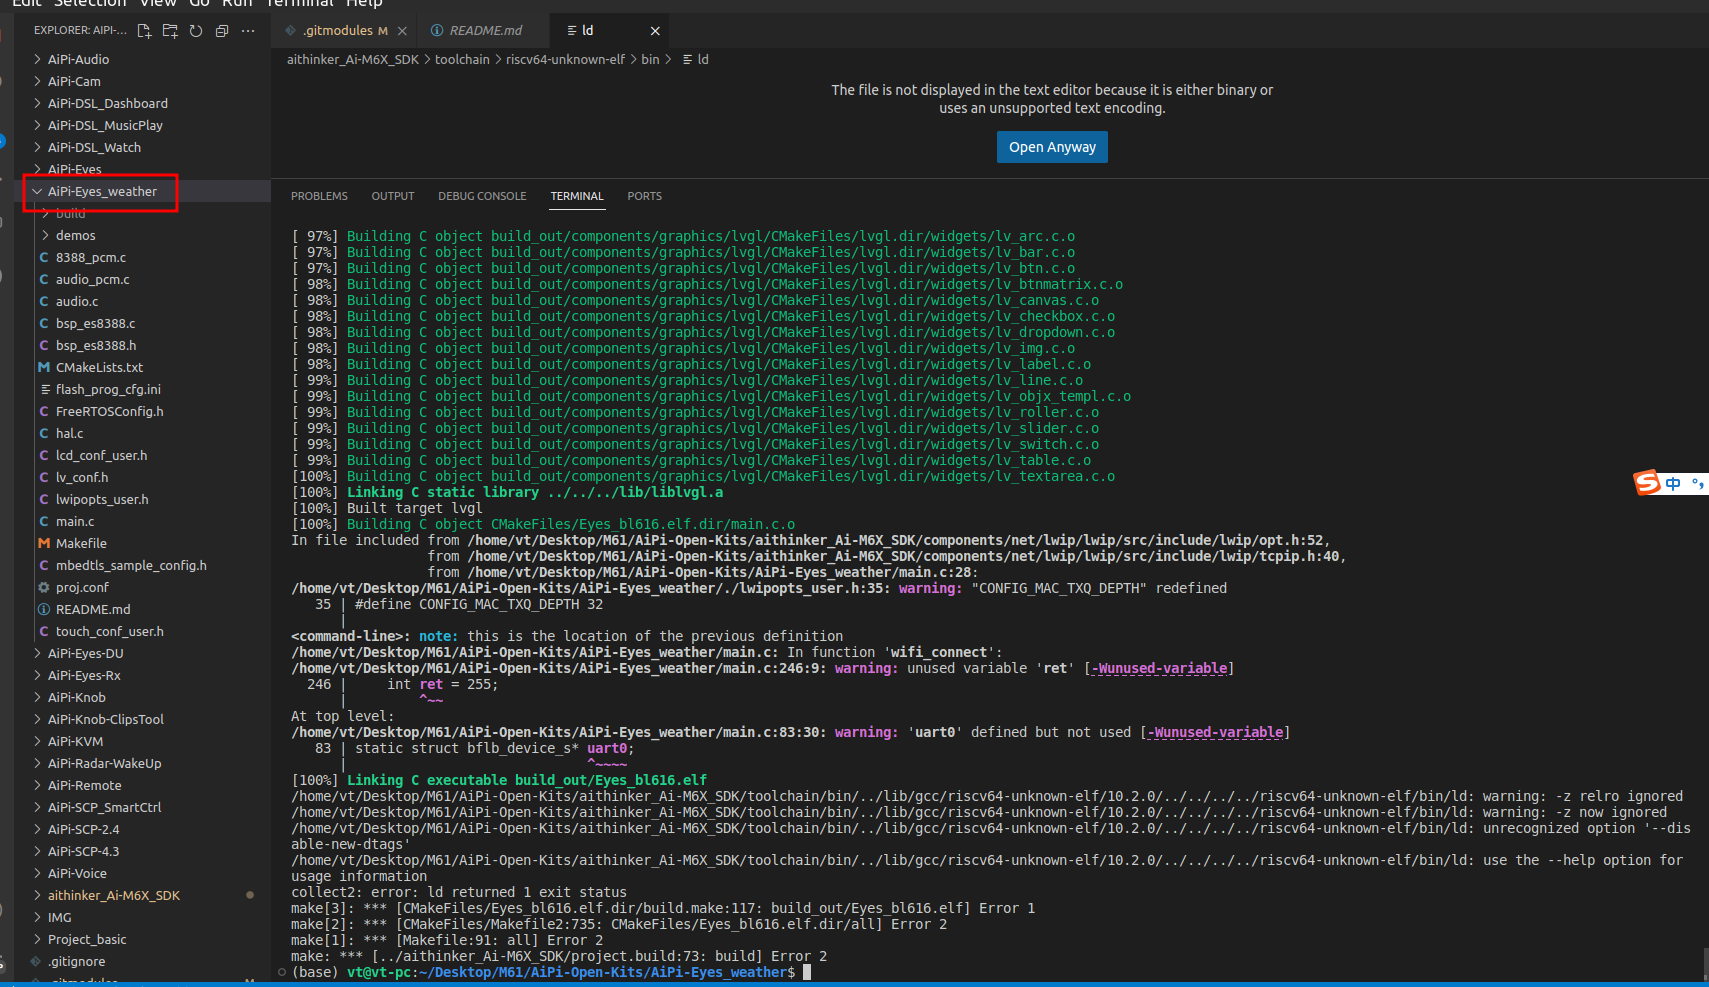Expand the demos subfolder
Viewport: 1709px width, 987px height.
[142, 235]
